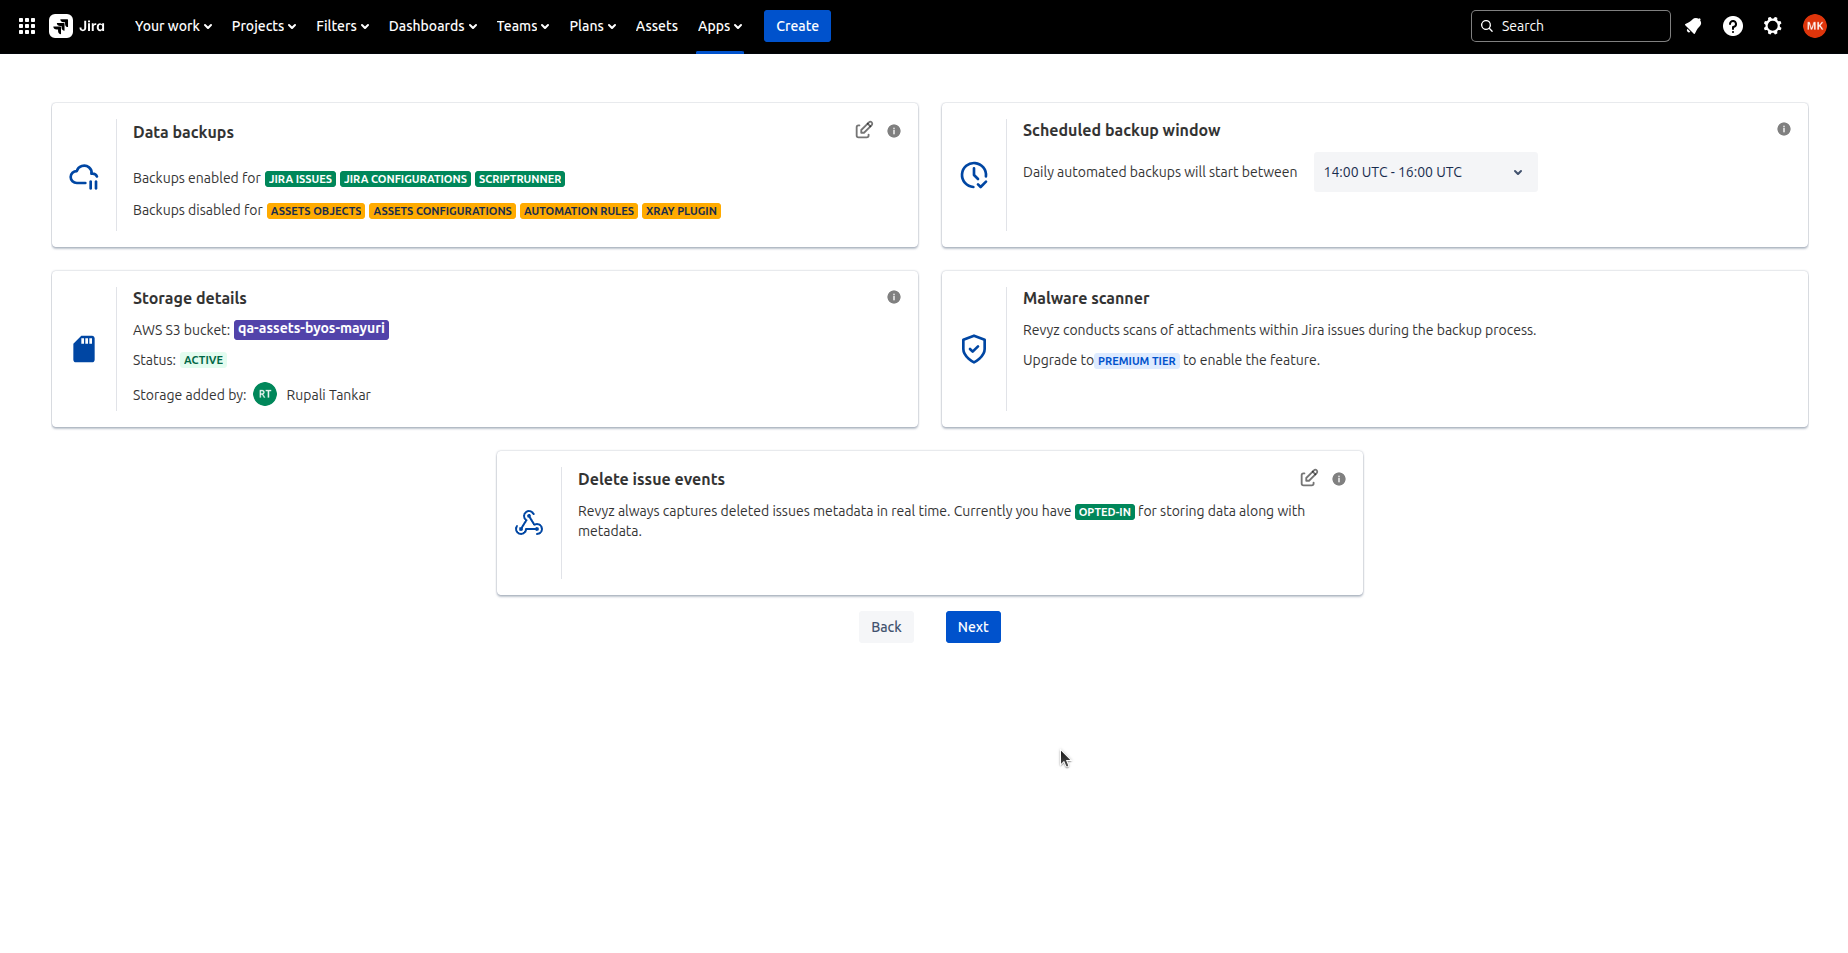Go Back to the previous step

886,627
